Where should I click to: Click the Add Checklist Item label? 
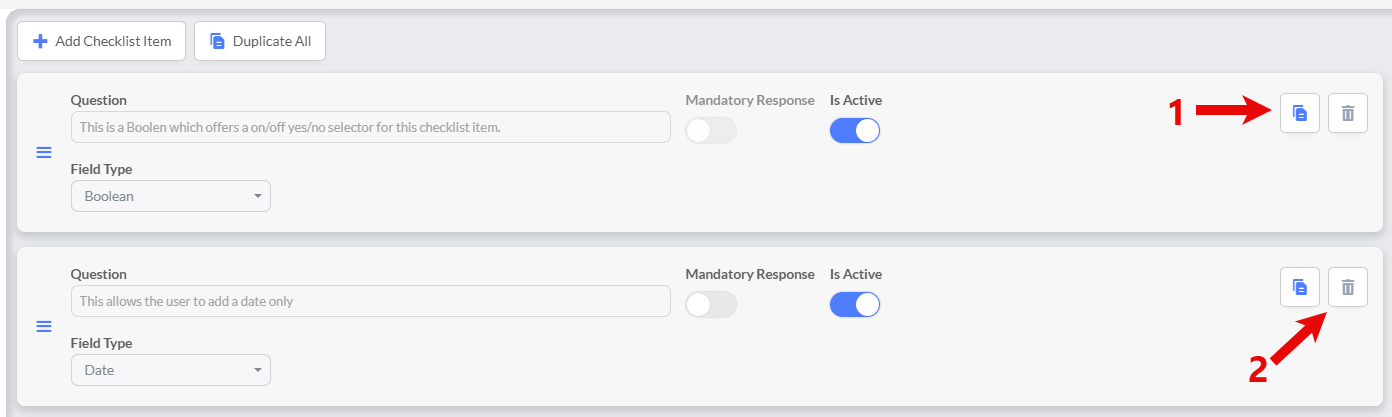pos(113,41)
